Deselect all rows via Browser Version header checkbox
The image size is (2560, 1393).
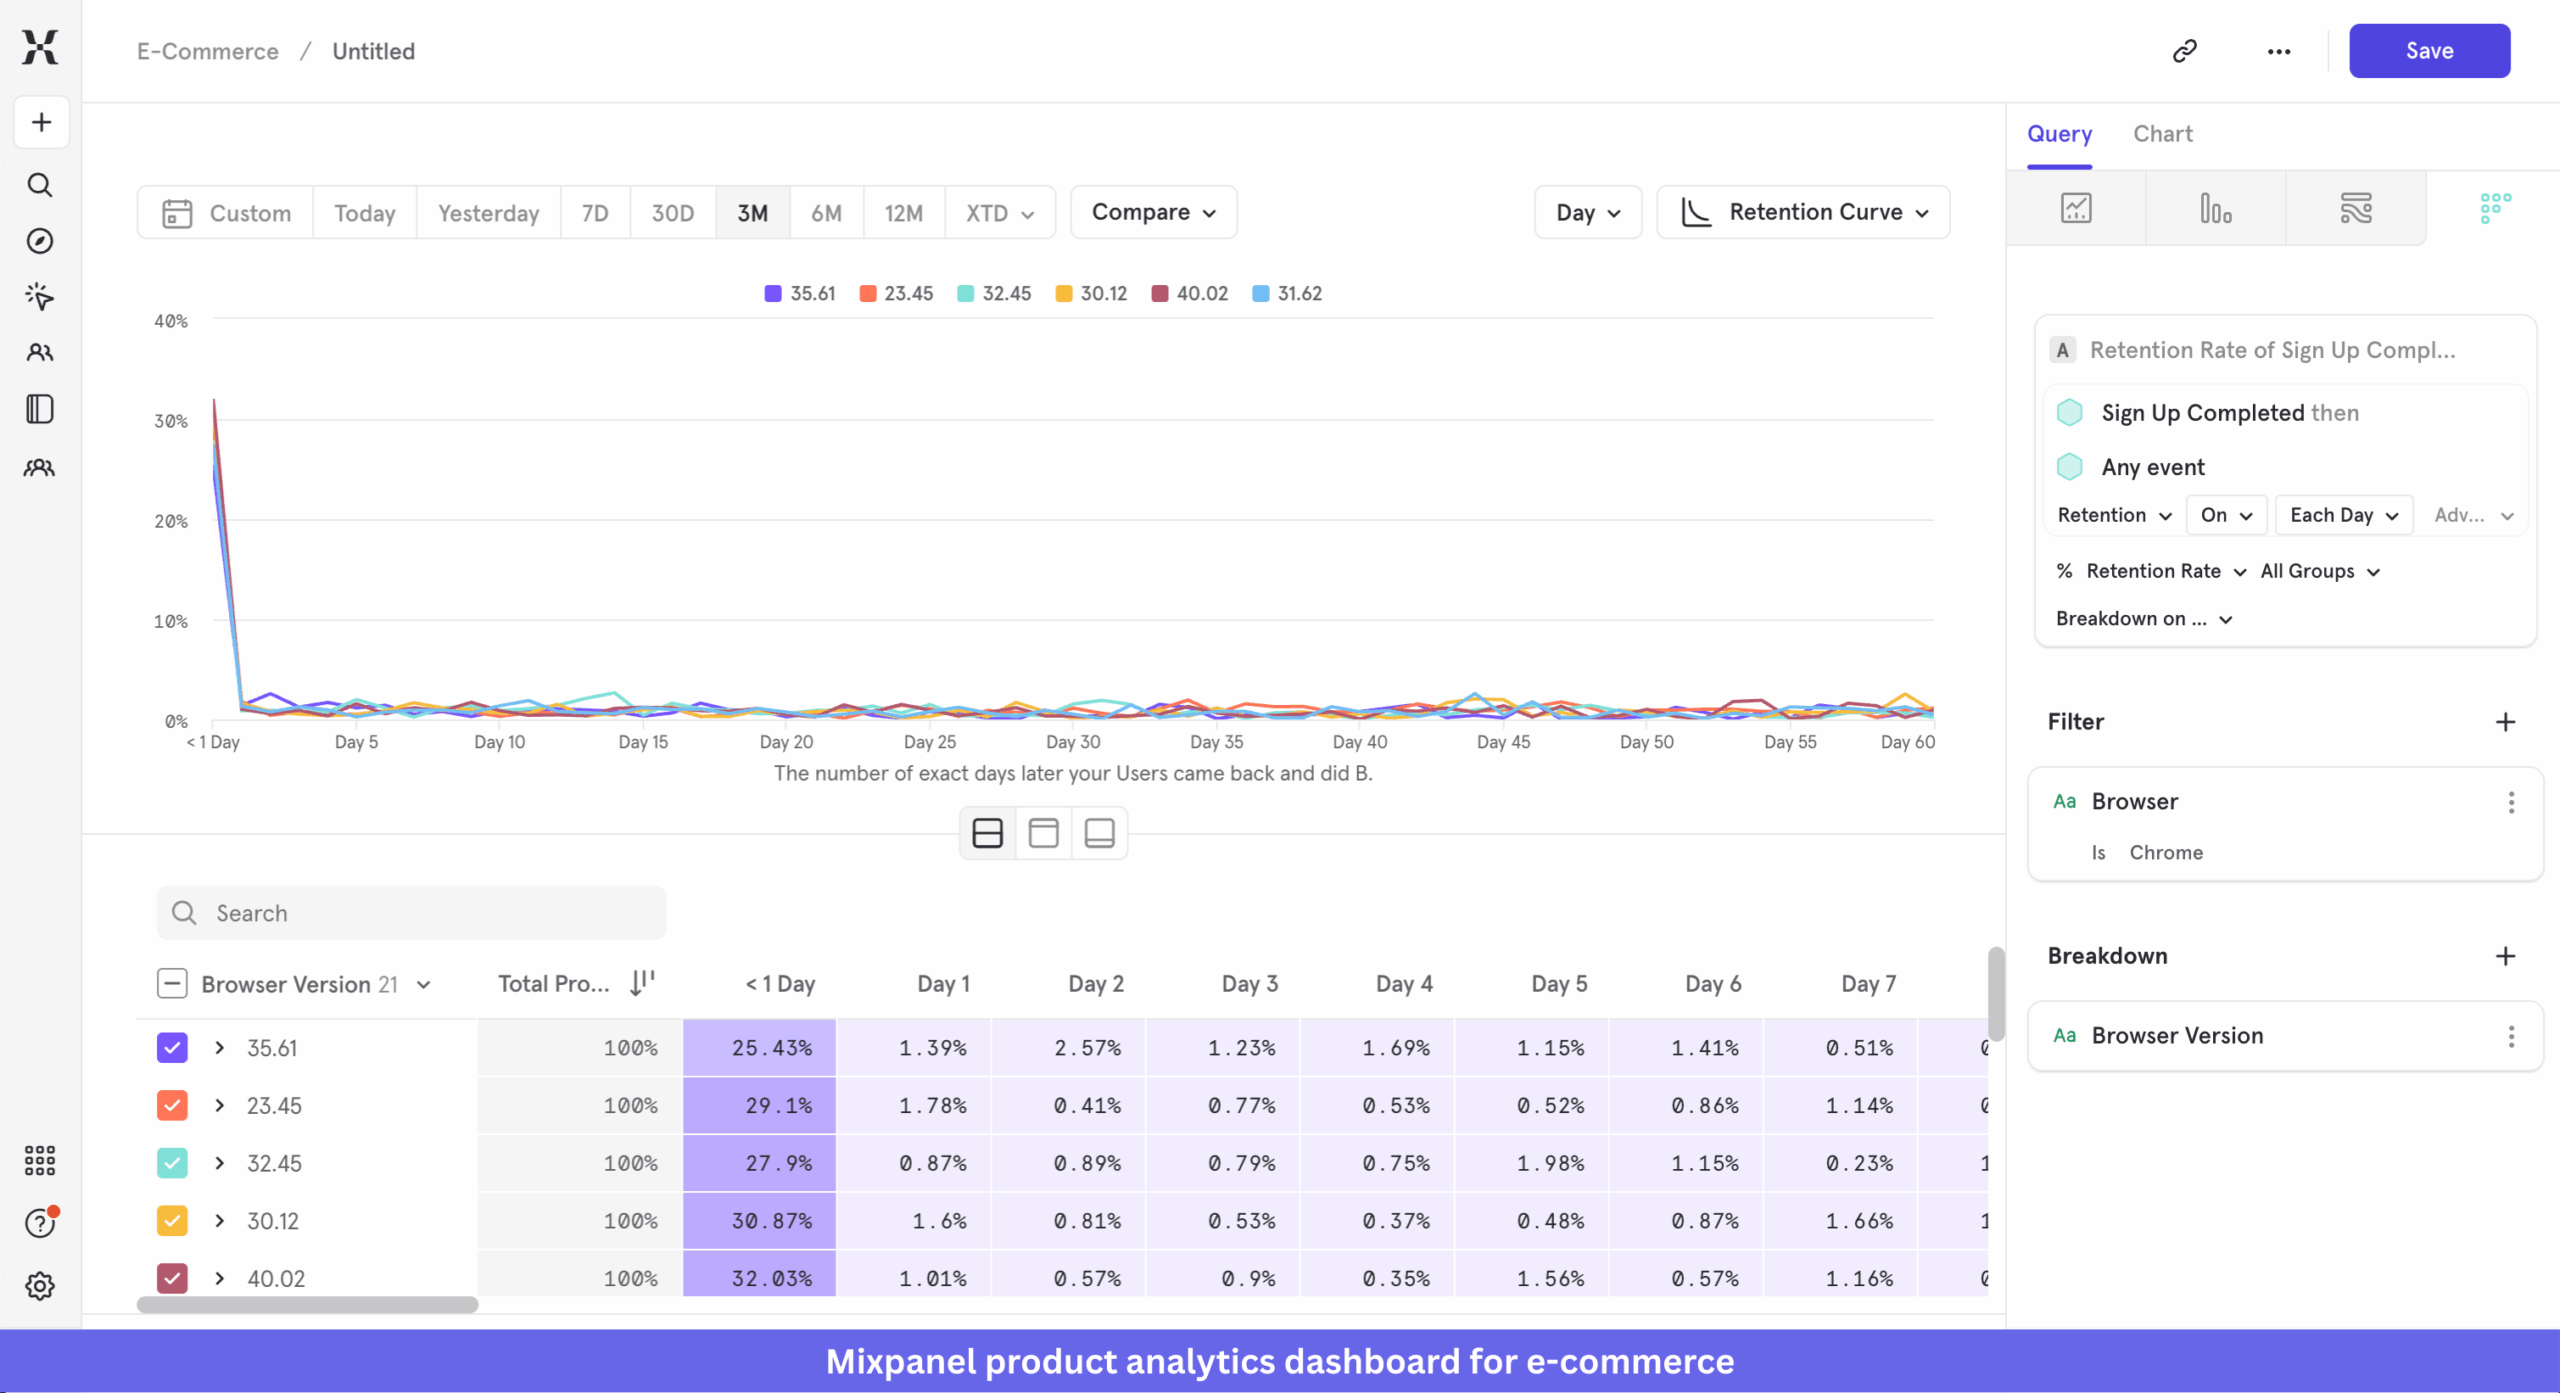tap(172, 983)
